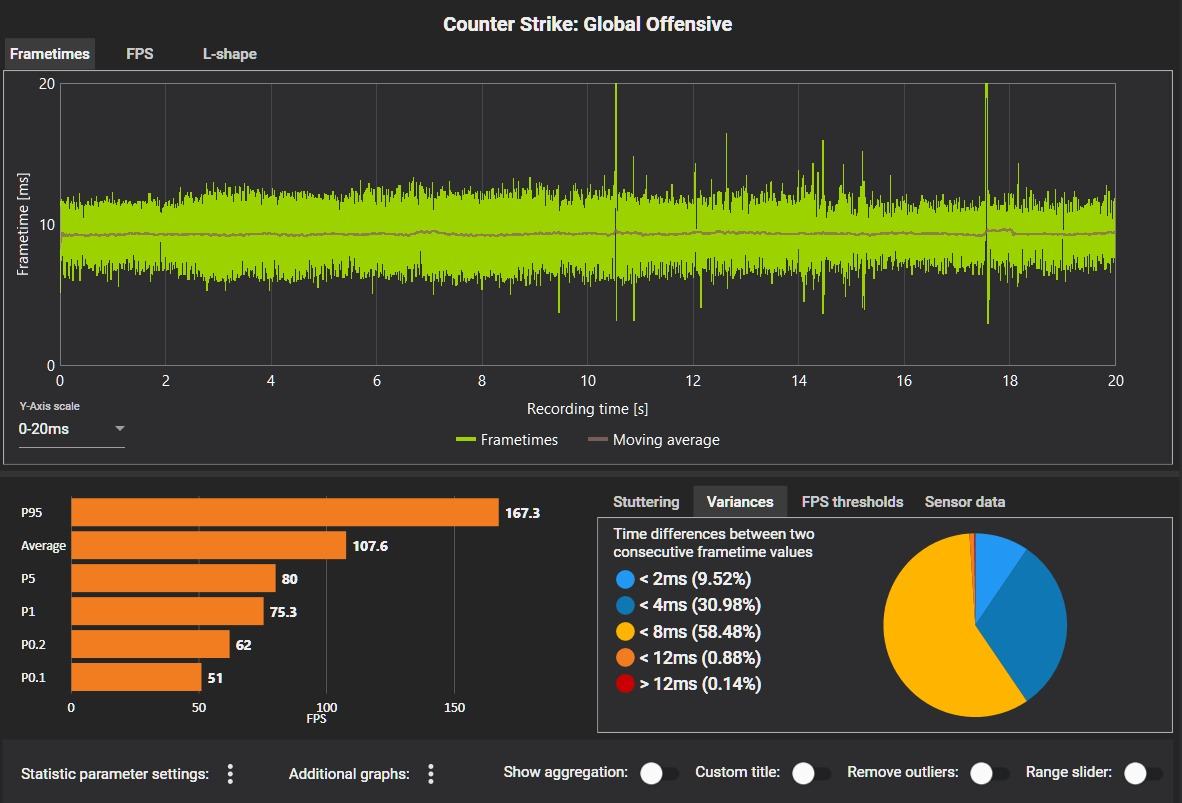Select the P95 bar showing 167.3
1182x803 pixels.
click(285, 512)
